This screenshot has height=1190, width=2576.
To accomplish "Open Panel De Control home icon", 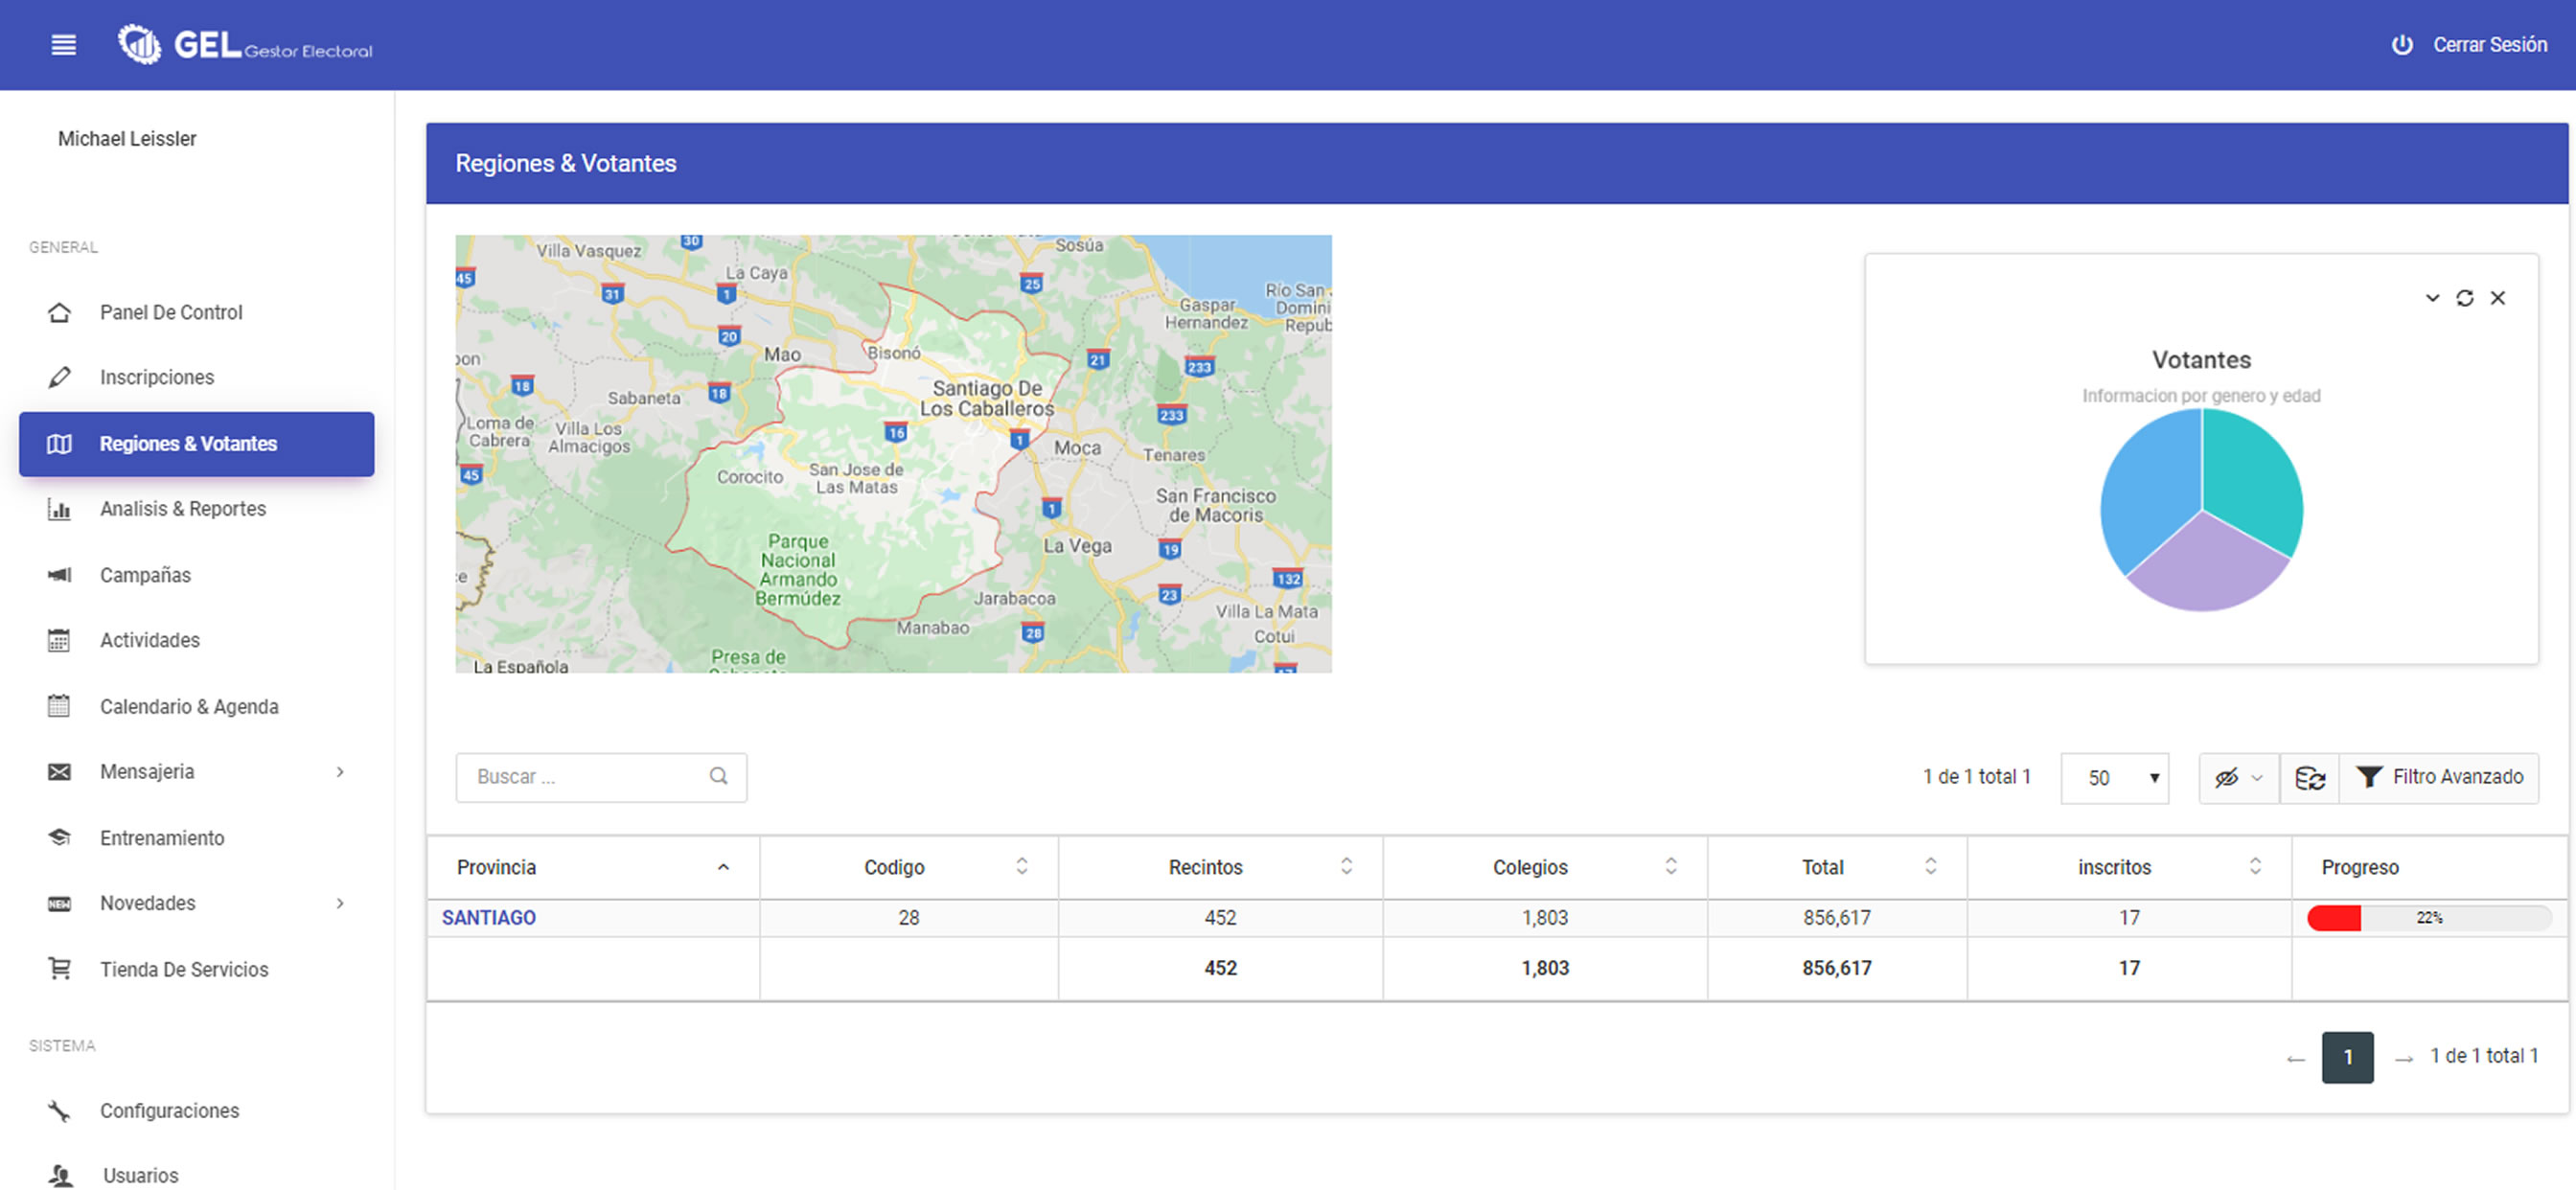I will [x=59, y=313].
